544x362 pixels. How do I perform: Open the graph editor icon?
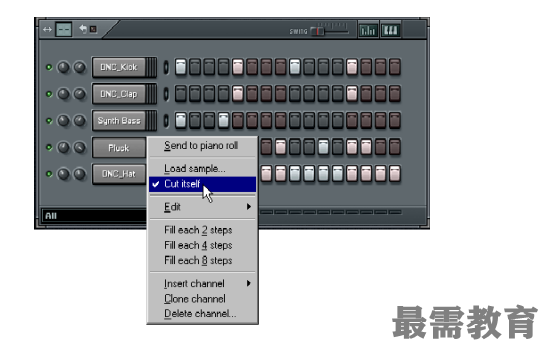[x=368, y=31]
